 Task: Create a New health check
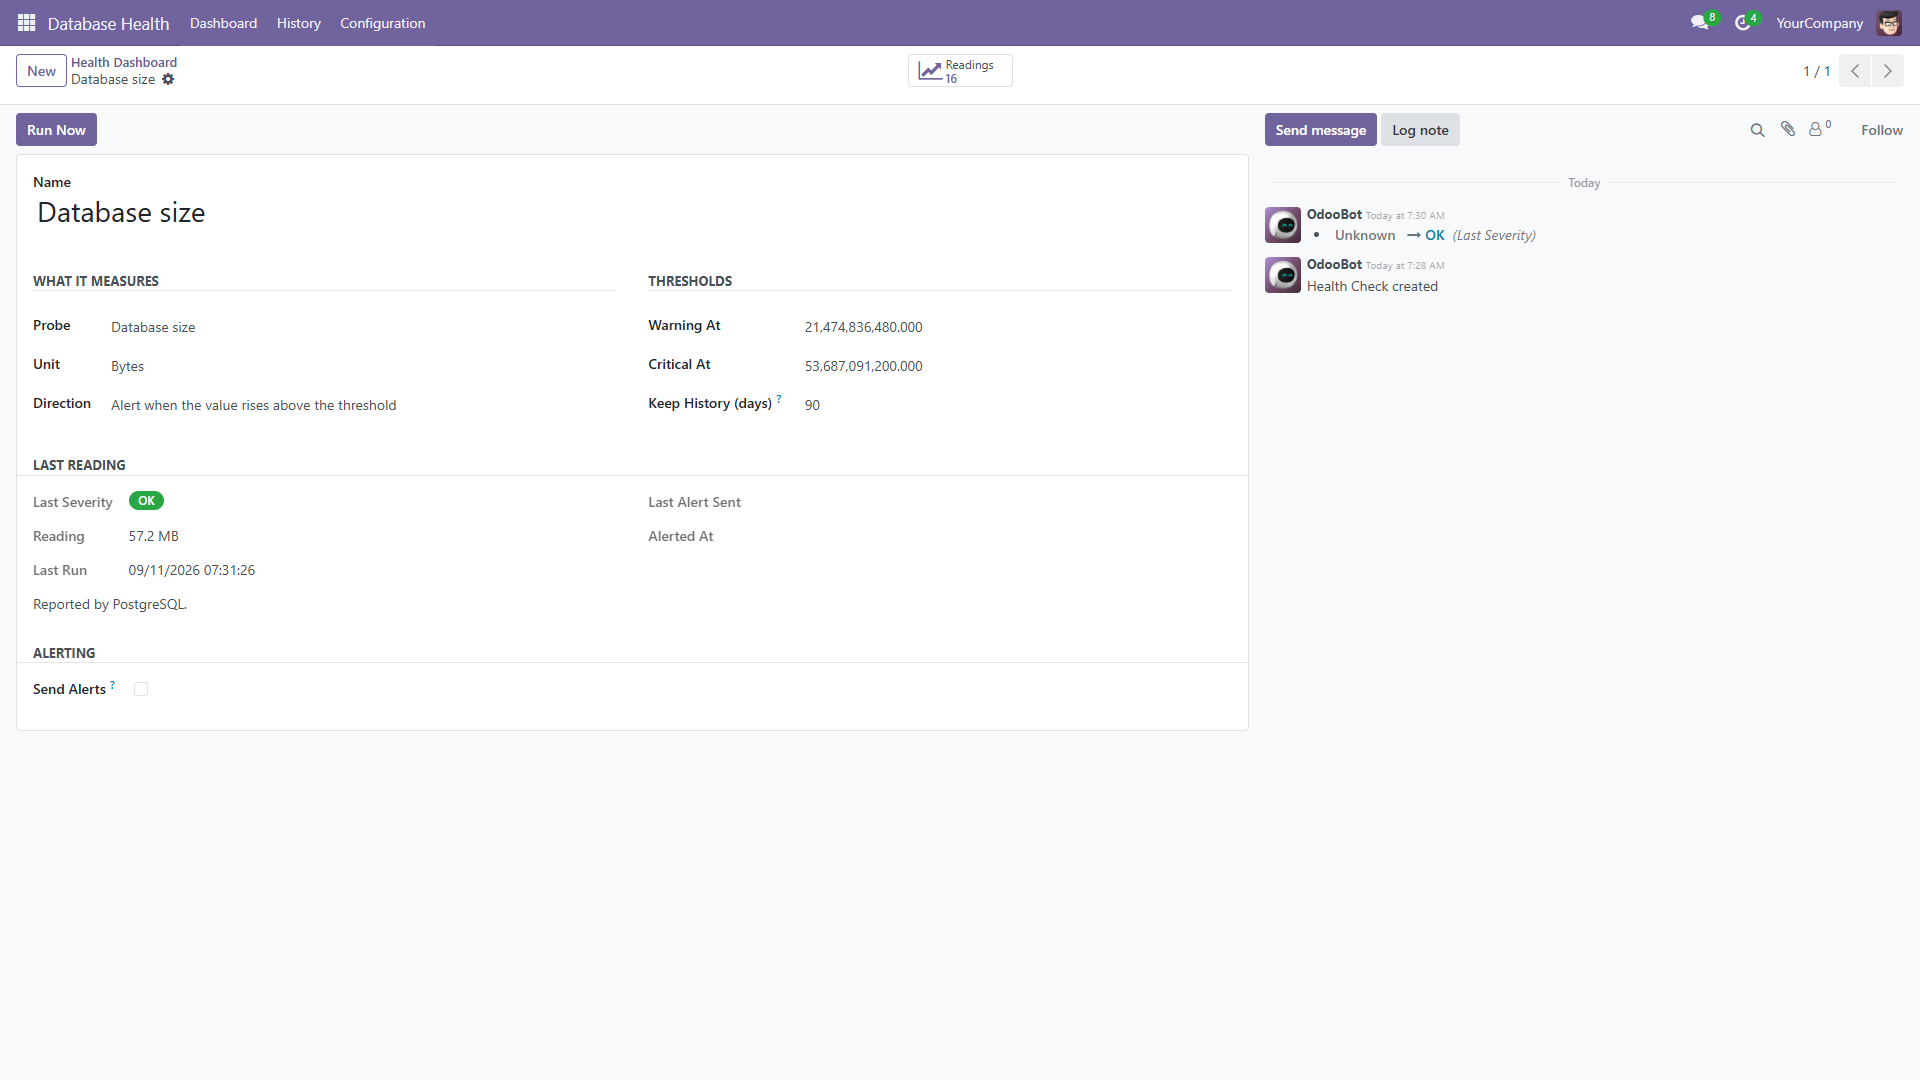pos(41,71)
